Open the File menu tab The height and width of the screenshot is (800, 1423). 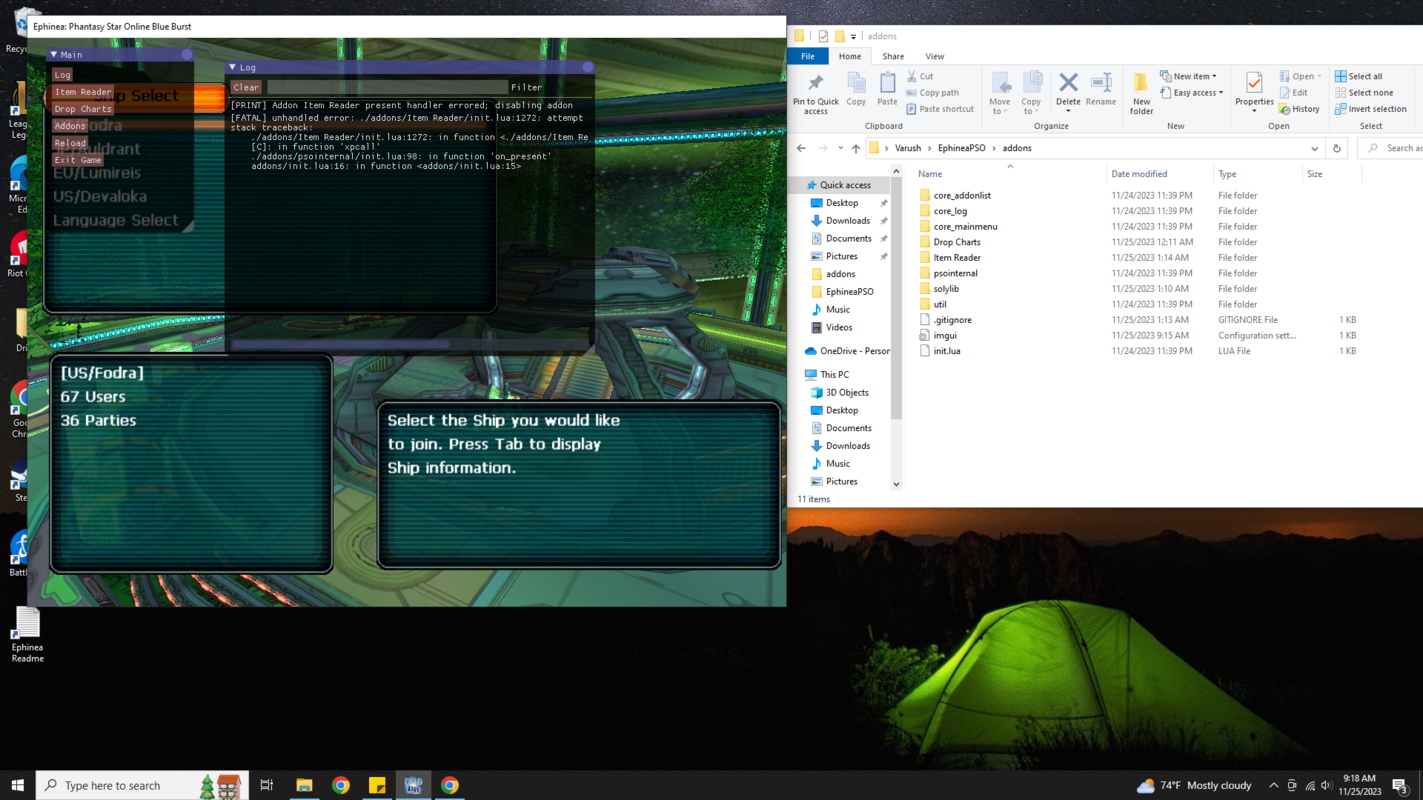[807, 56]
